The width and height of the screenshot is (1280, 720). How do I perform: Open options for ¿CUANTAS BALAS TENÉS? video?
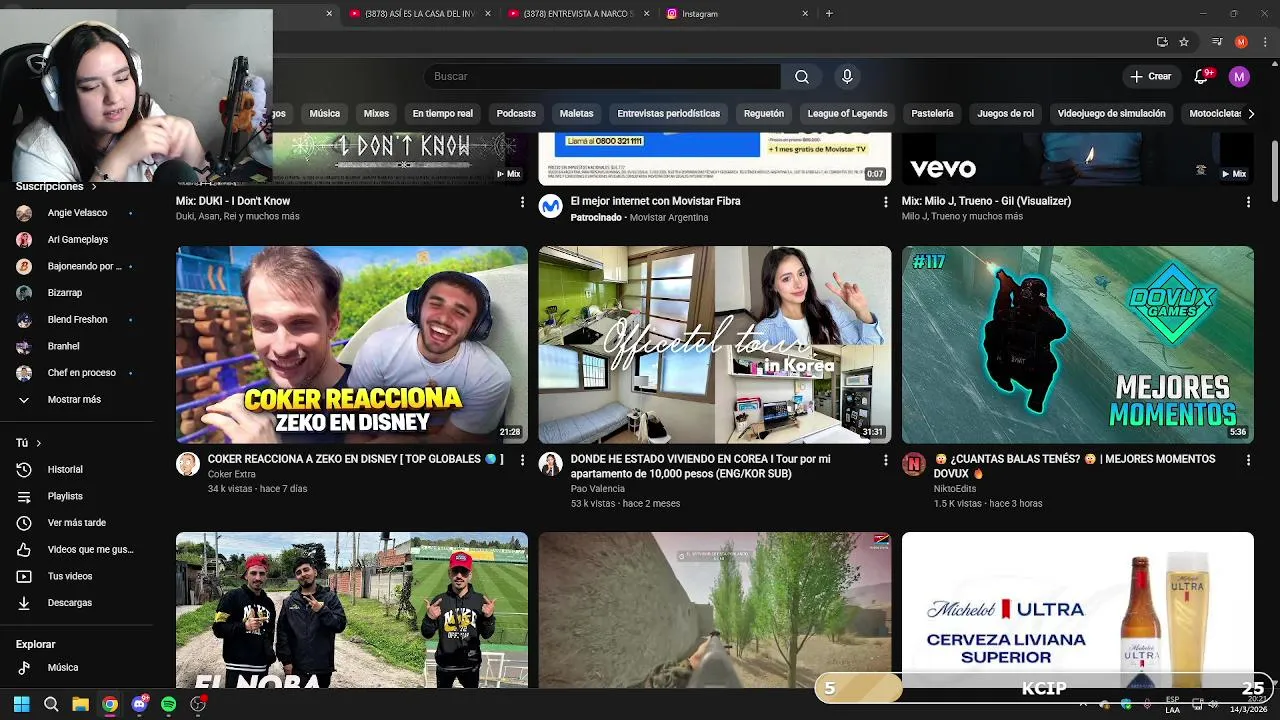point(1248,460)
